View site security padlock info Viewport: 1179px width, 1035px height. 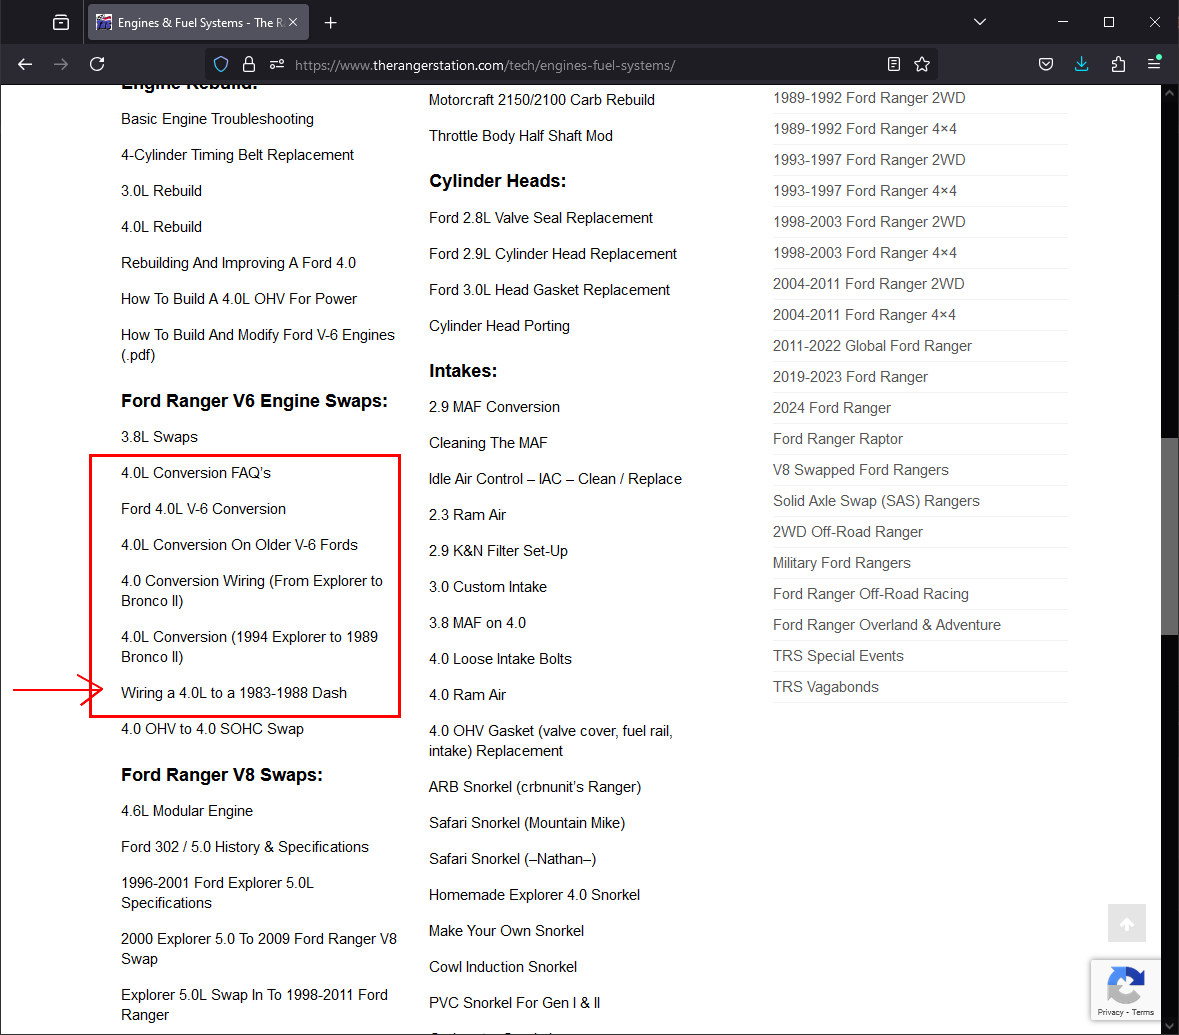pyautogui.click(x=249, y=65)
